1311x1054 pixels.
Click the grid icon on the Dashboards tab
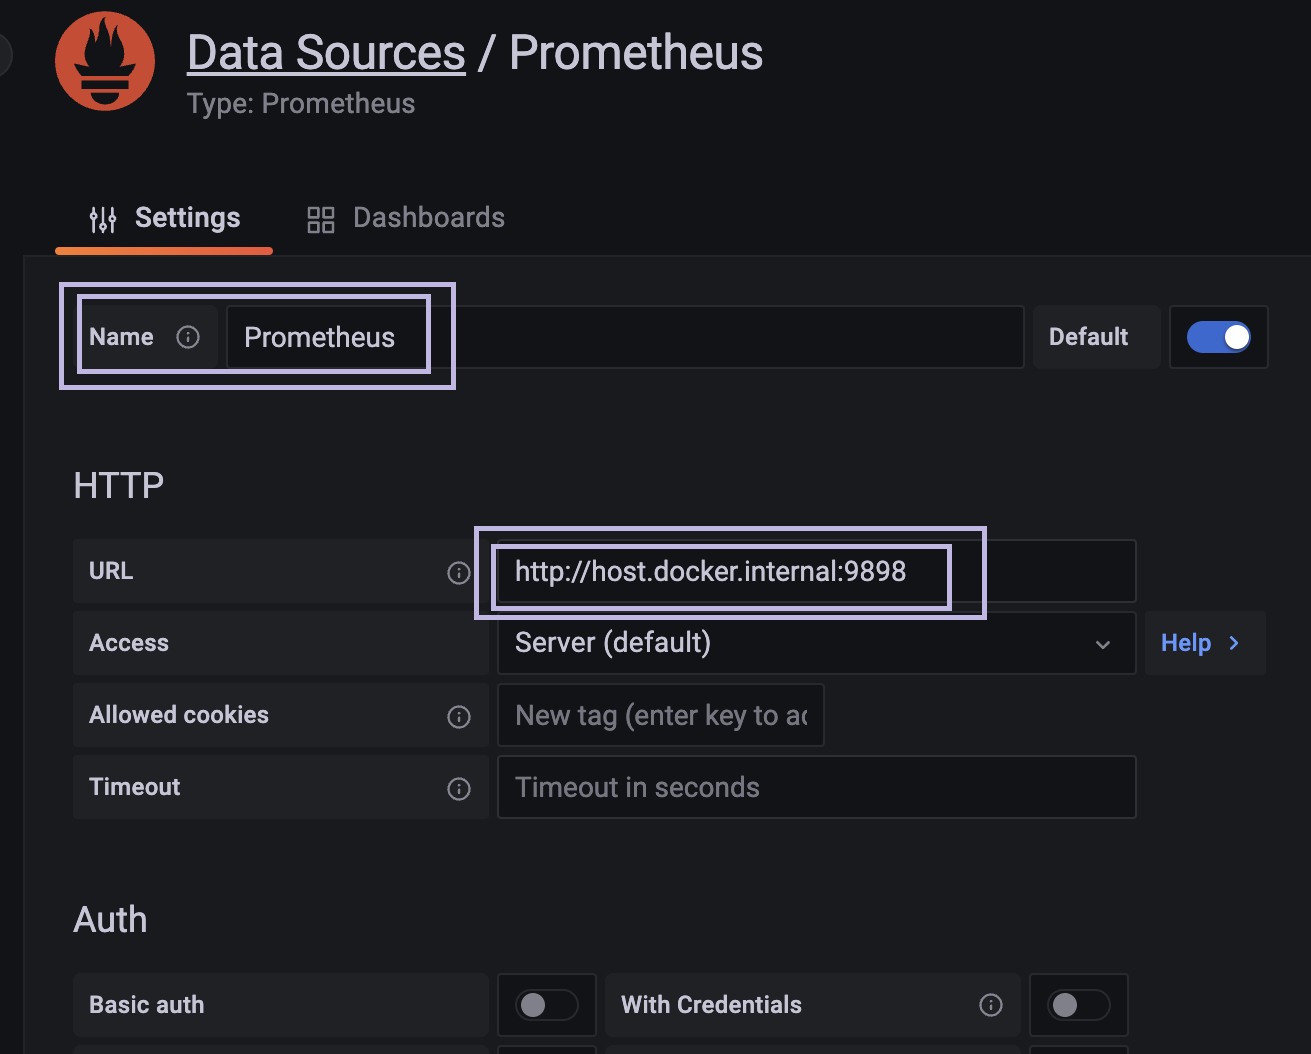point(321,220)
